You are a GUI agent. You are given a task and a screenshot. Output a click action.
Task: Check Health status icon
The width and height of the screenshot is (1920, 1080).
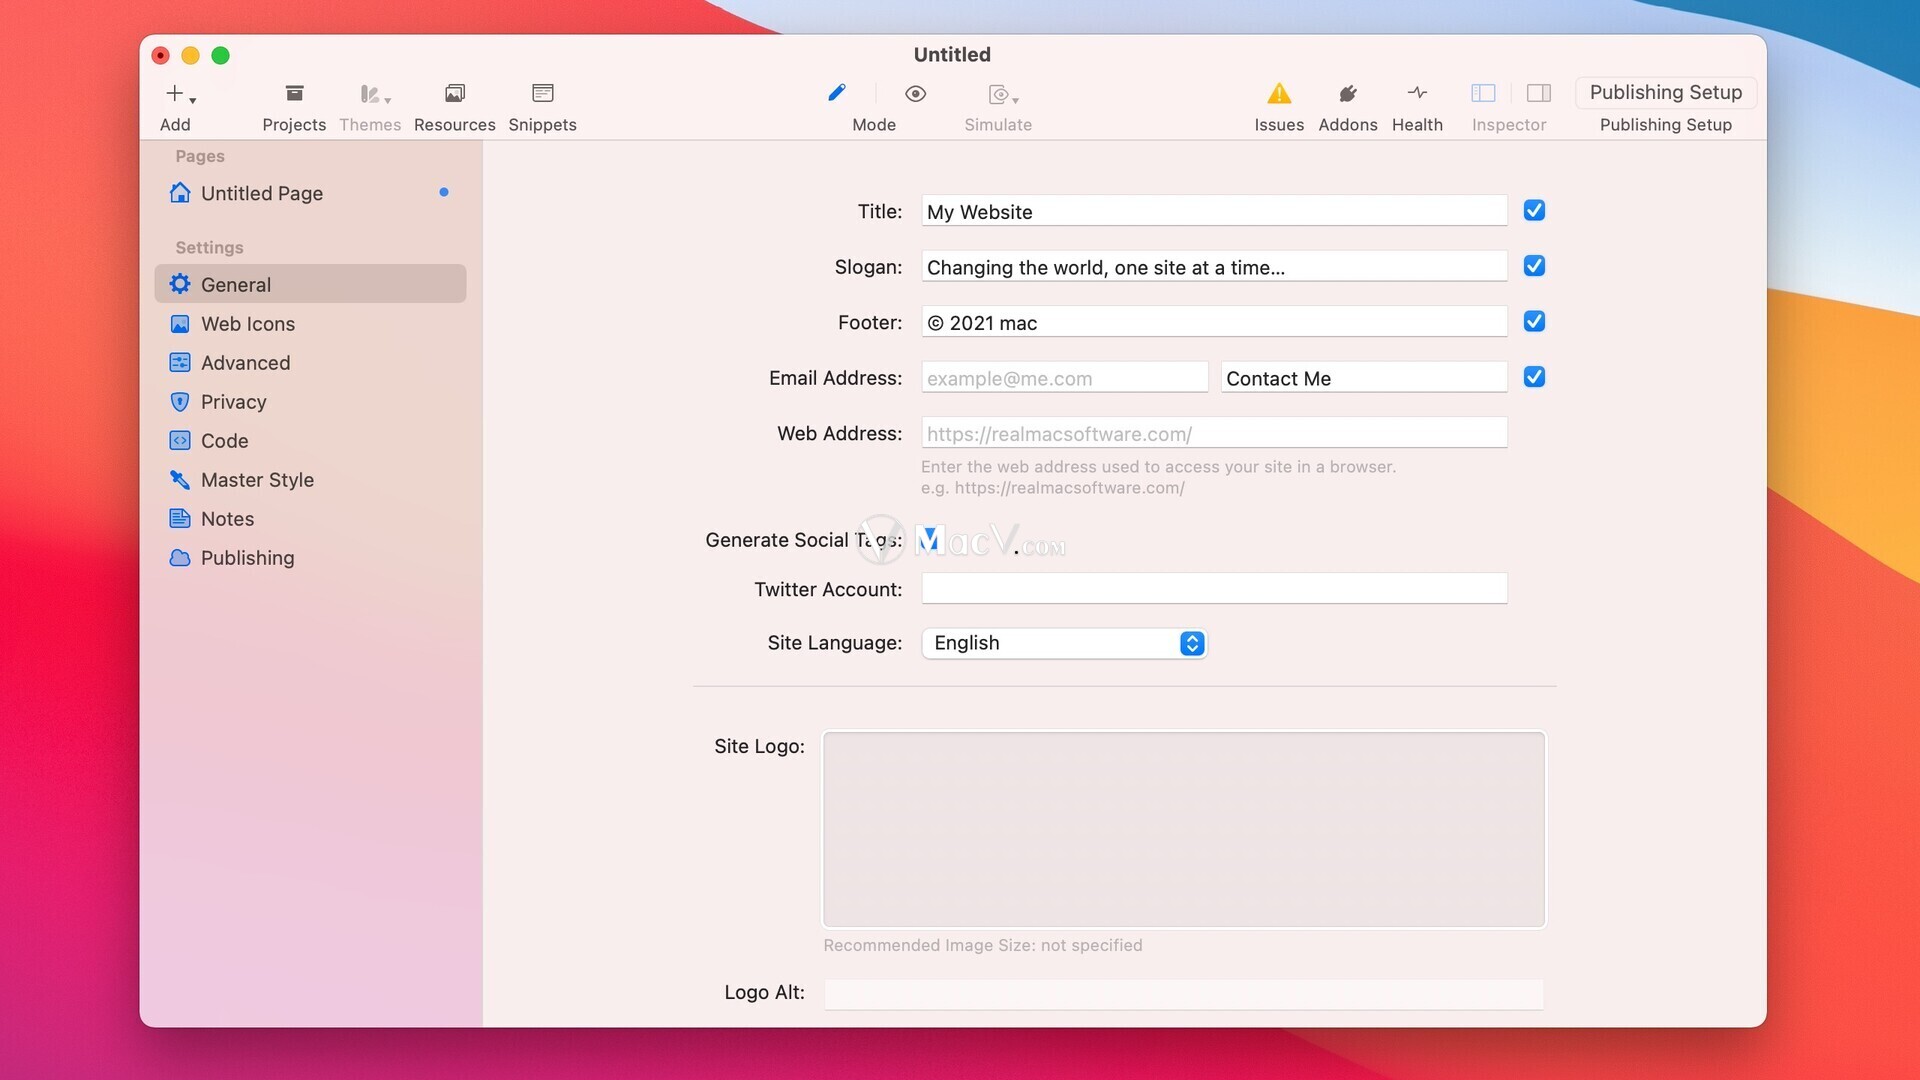1416,92
